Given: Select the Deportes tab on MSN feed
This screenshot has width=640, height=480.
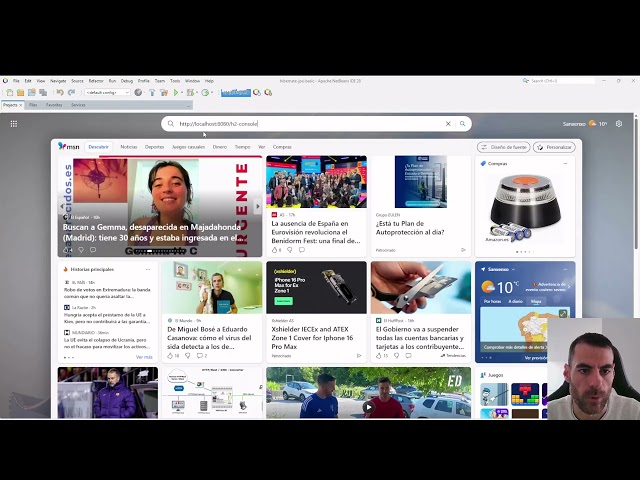Looking at the screenshot, I should click(154, 147).
